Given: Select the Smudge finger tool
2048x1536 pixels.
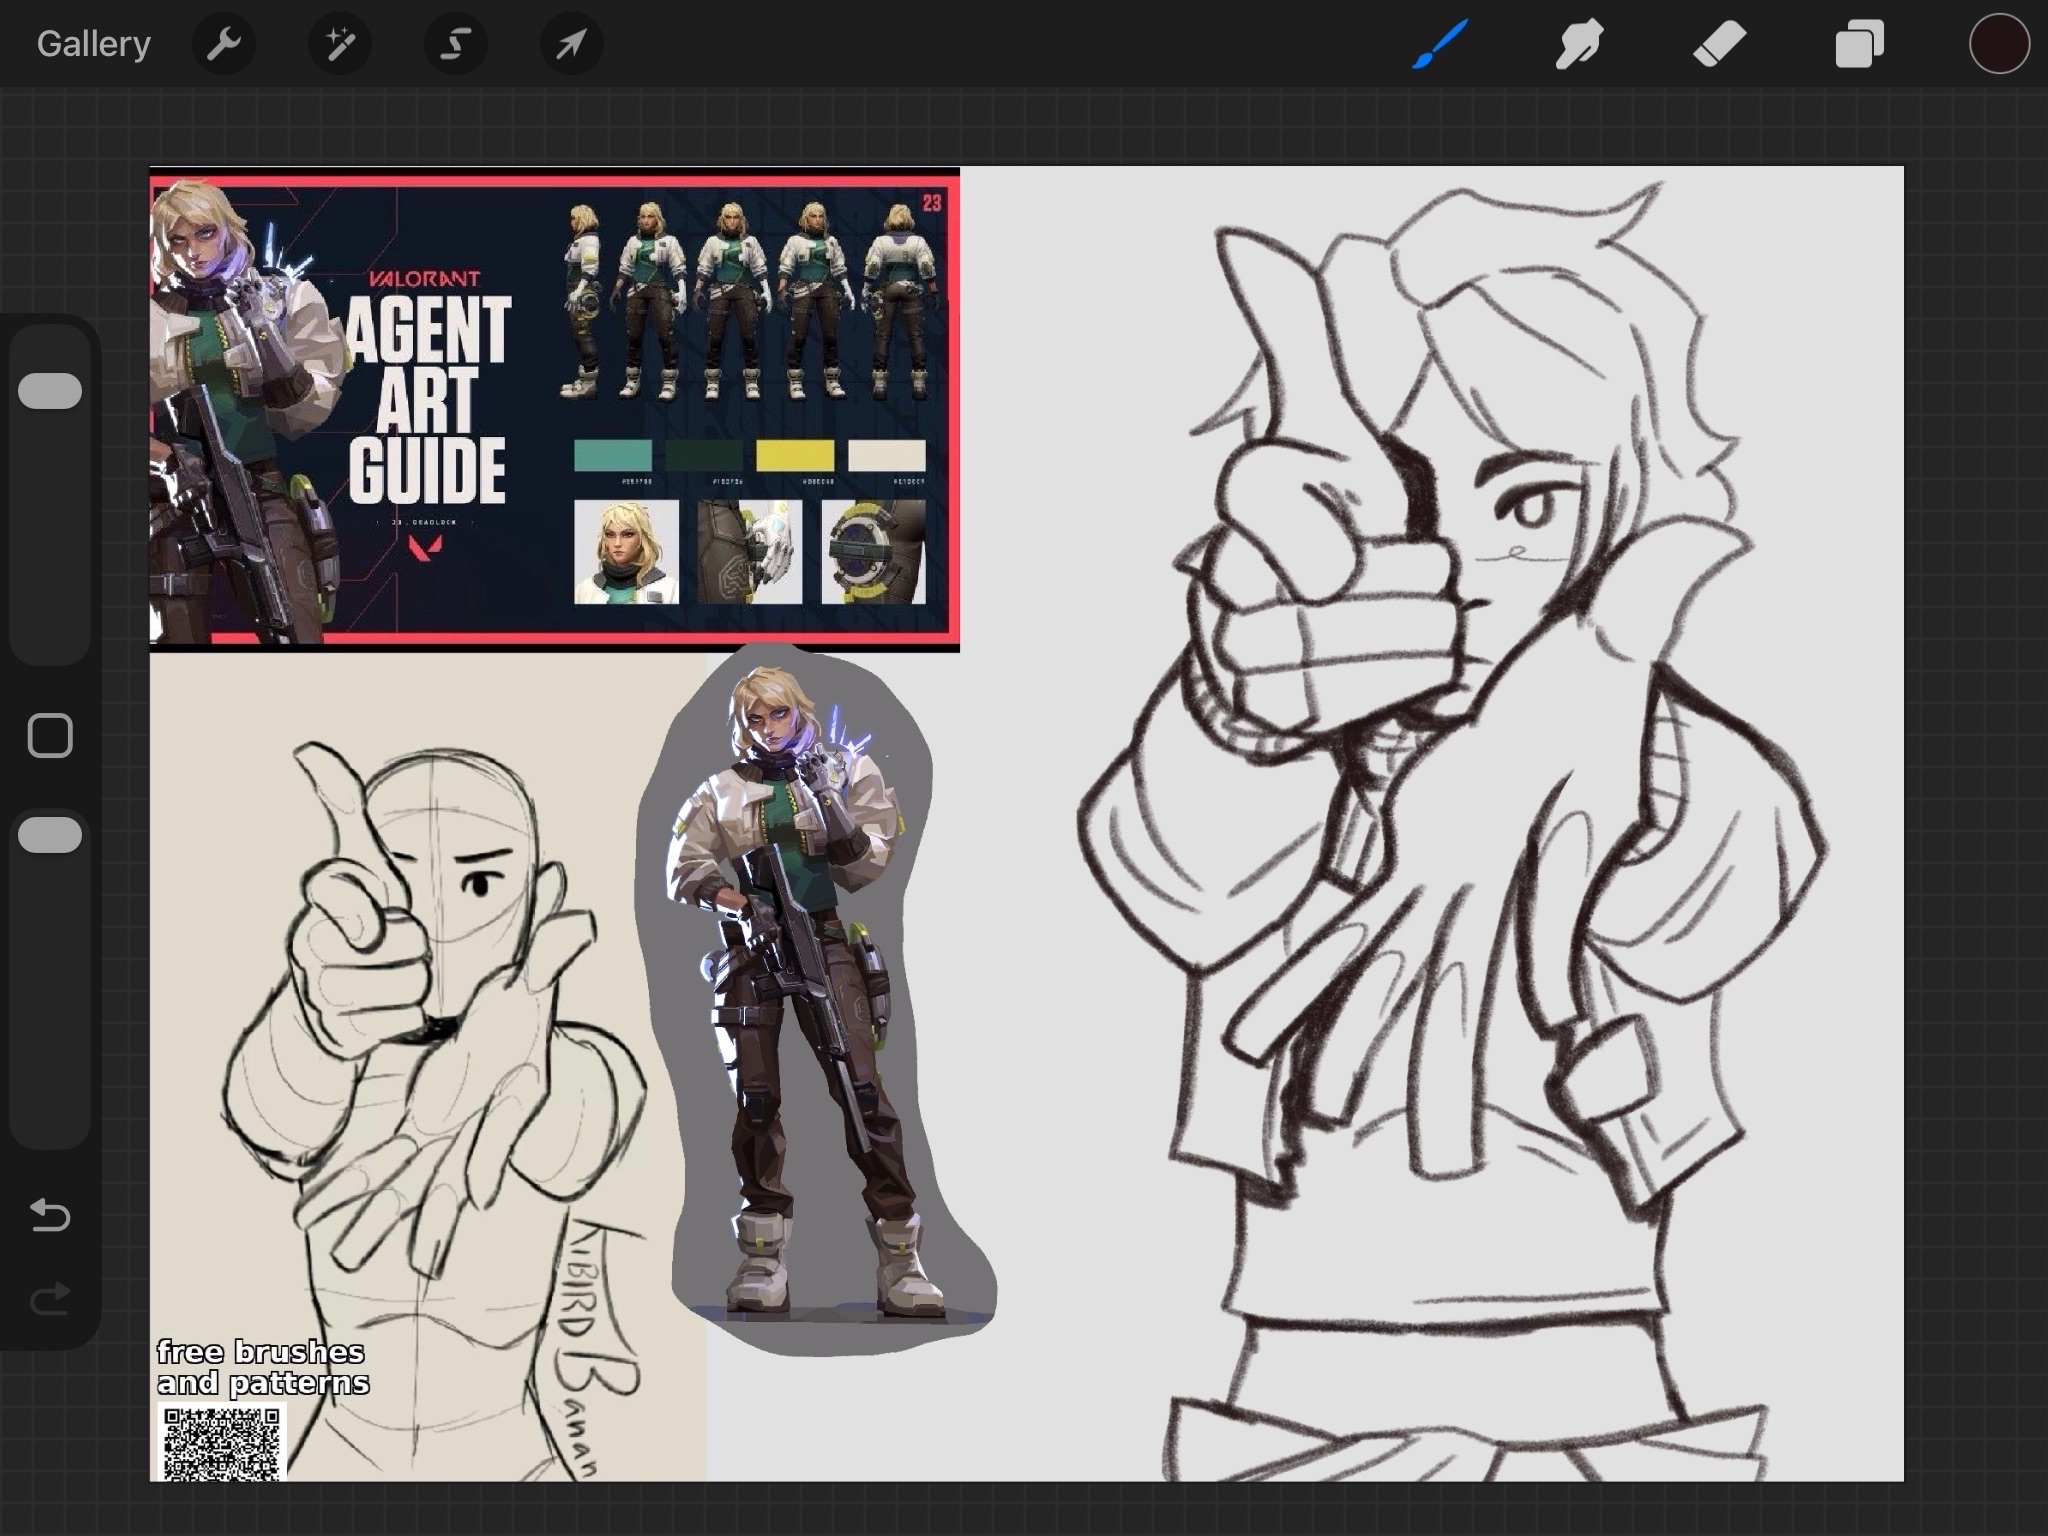Looking at the screenshot, I should (1579, 44).
